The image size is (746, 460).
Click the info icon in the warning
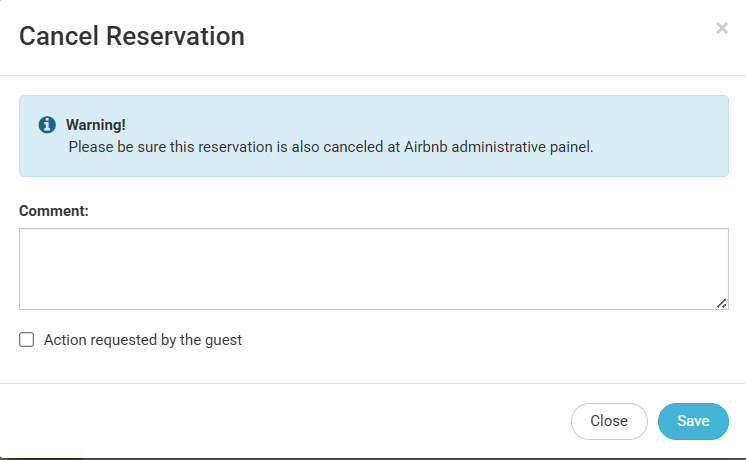[46, 125]
